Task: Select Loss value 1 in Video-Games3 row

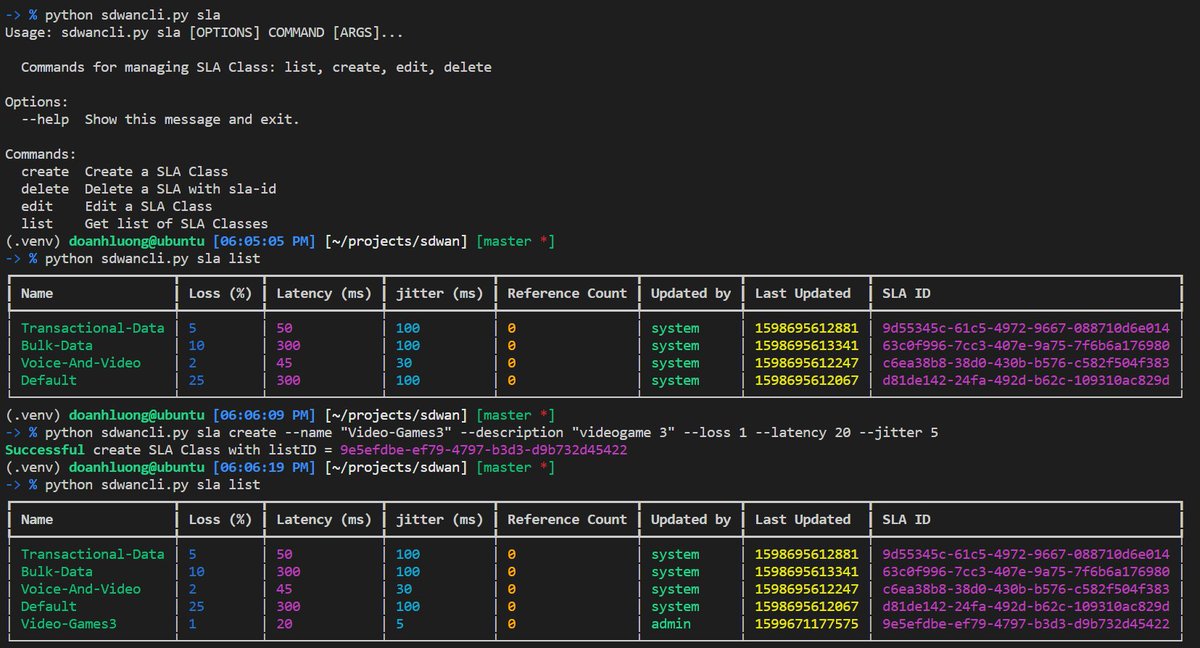Action: click(193, 624)
